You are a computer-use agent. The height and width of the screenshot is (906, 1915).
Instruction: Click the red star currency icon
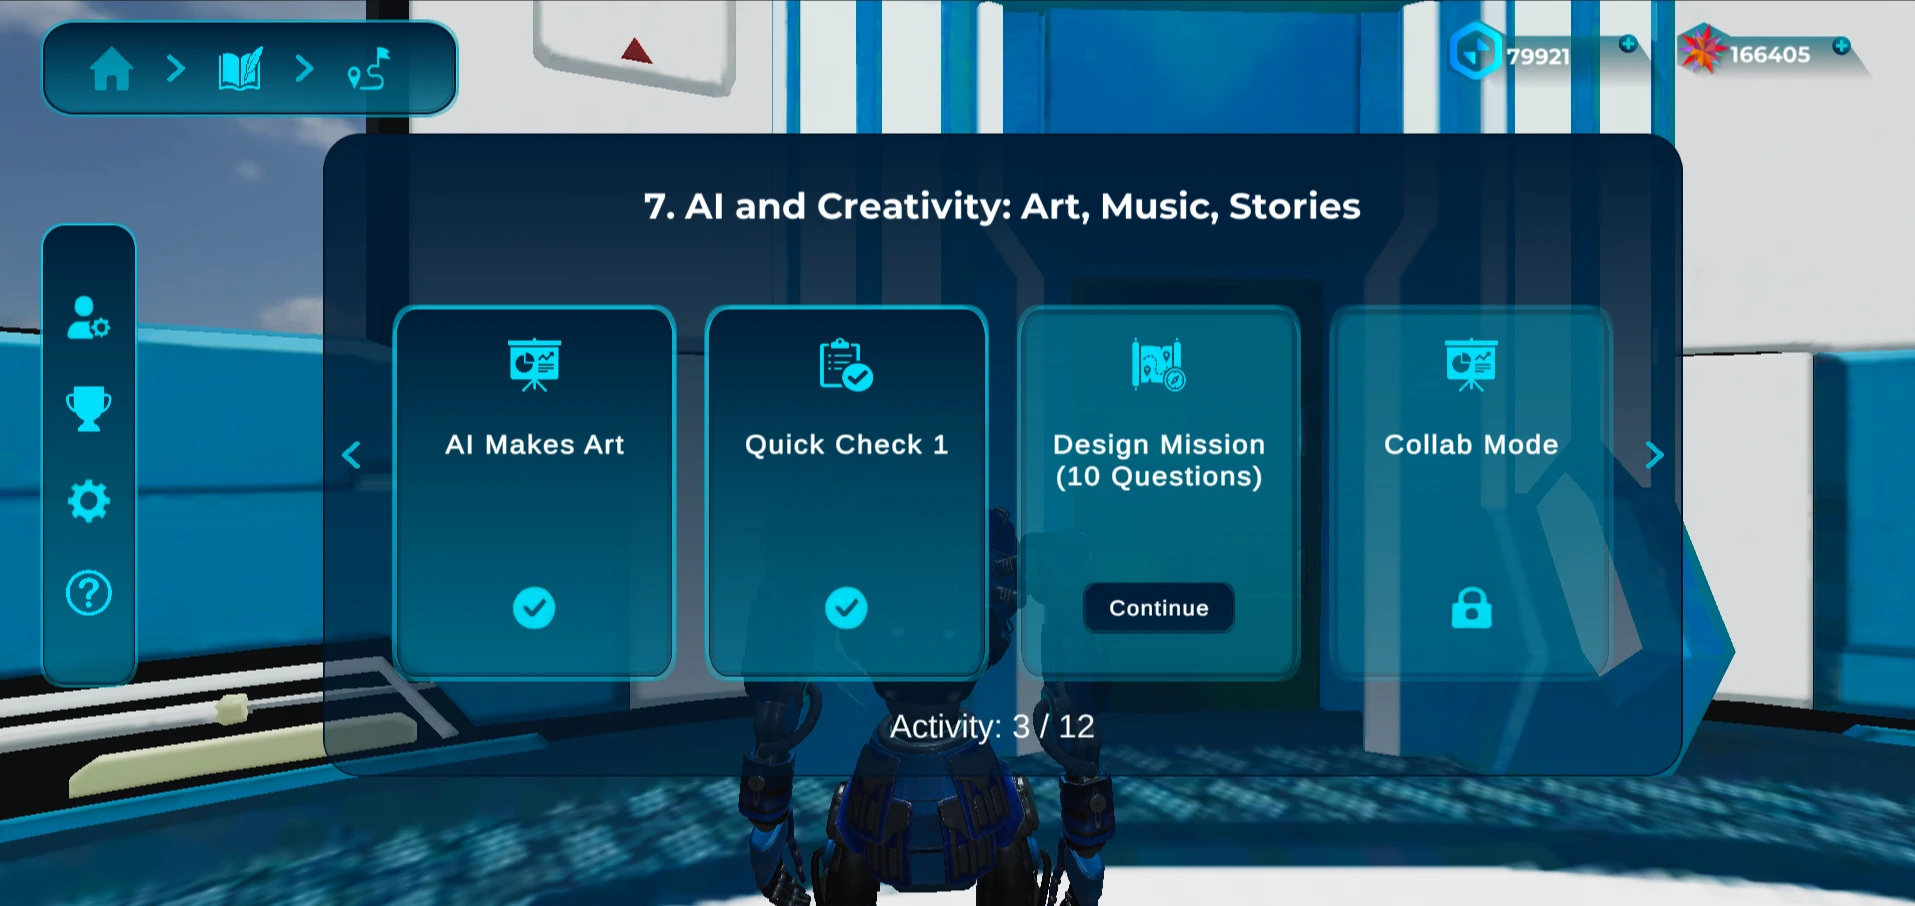(1702, 50)
